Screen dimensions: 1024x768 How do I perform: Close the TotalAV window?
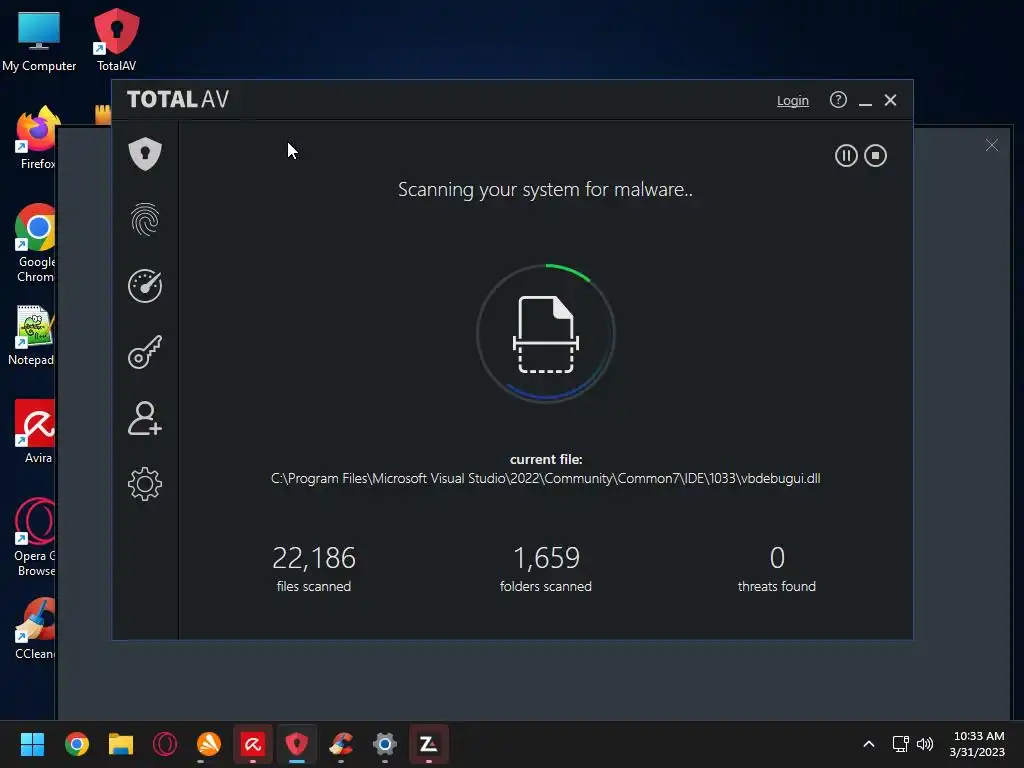(890, 100)
